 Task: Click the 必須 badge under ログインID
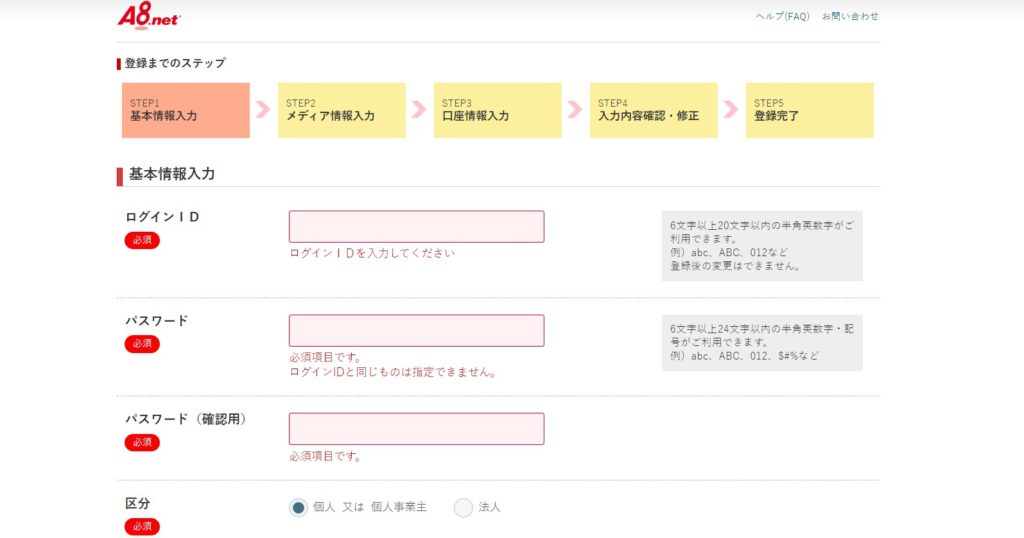point(142,240)
